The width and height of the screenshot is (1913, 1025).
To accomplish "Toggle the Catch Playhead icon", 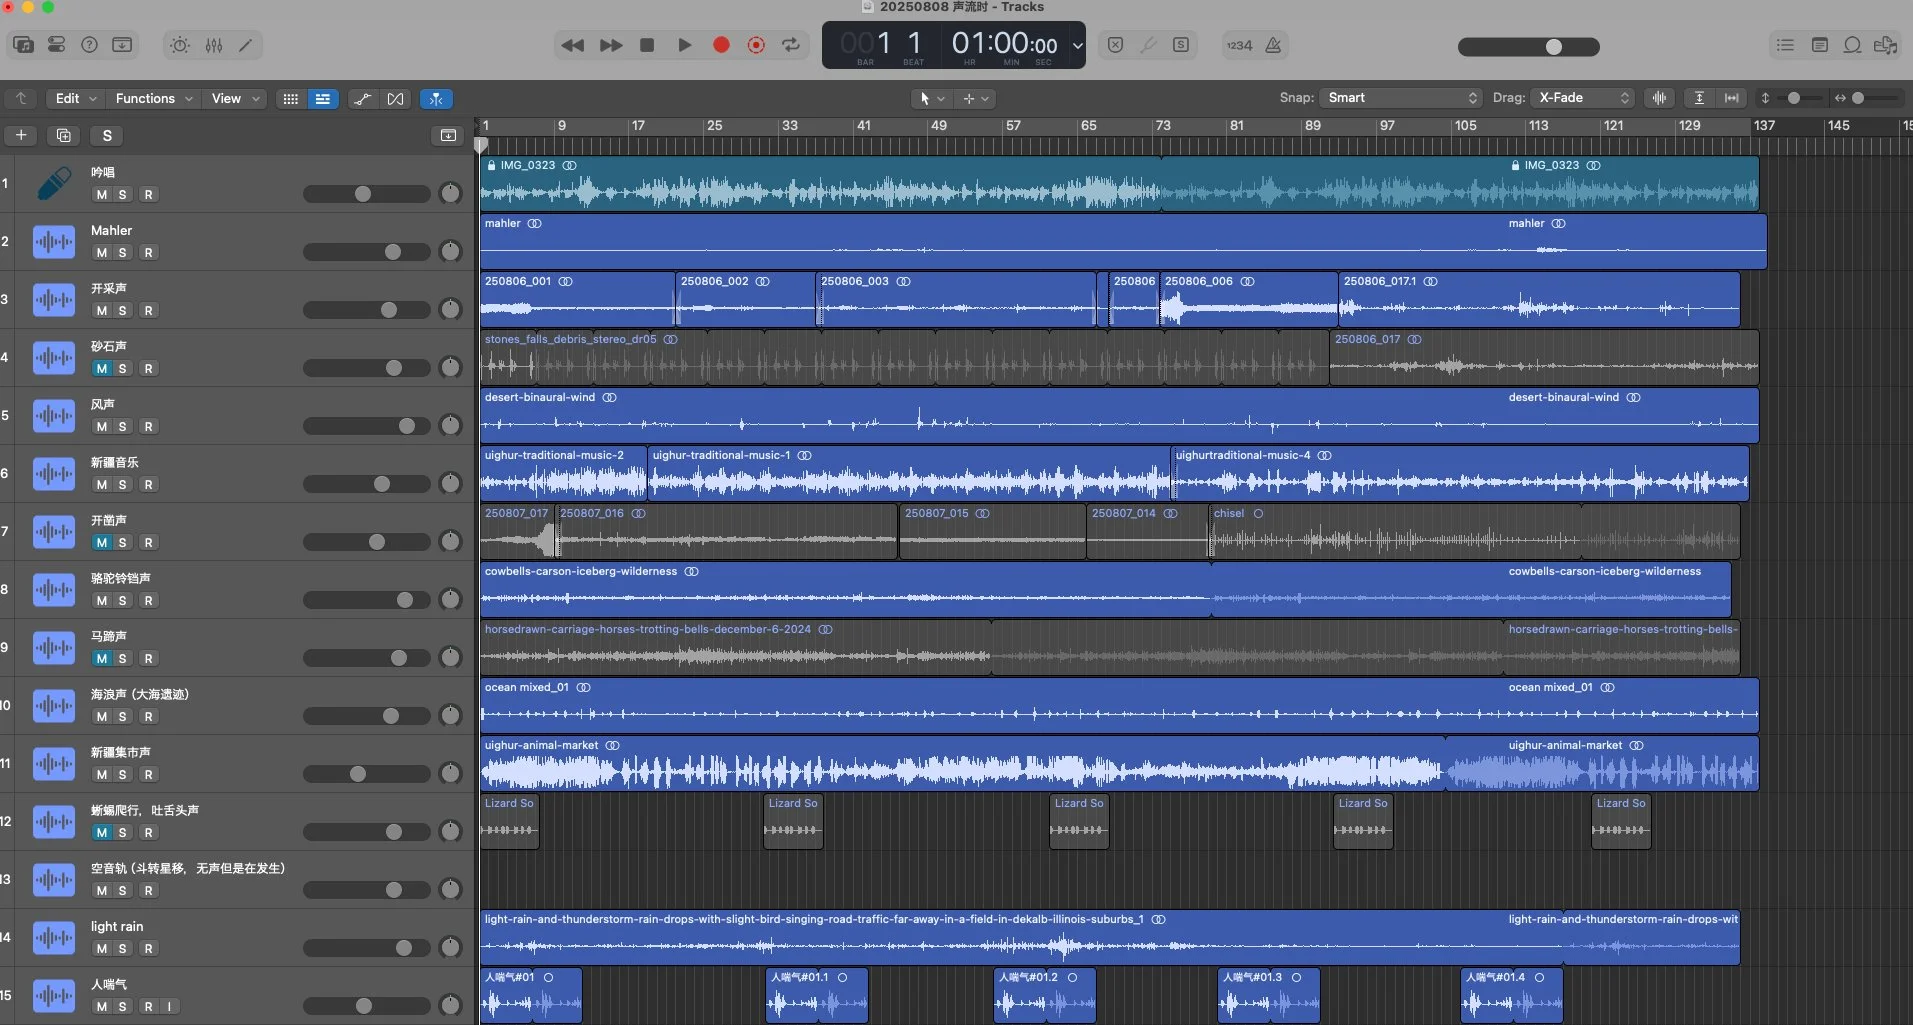I will click(436, 99).
